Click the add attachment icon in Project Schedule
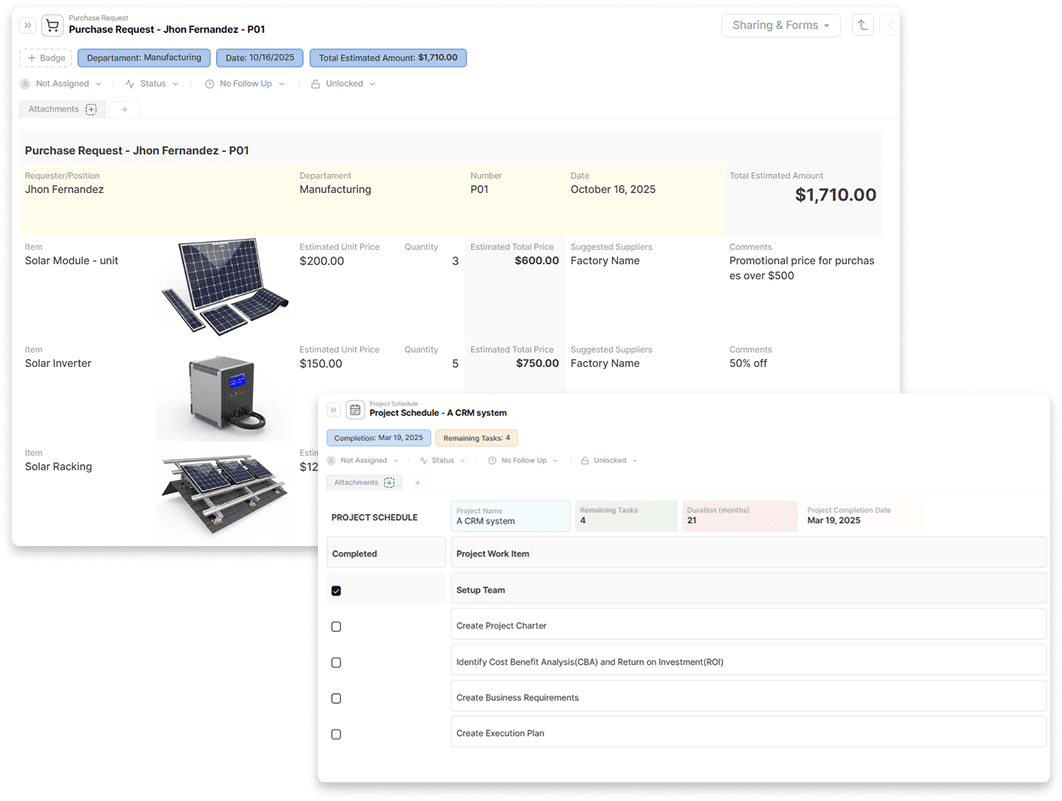 [390, 482]
